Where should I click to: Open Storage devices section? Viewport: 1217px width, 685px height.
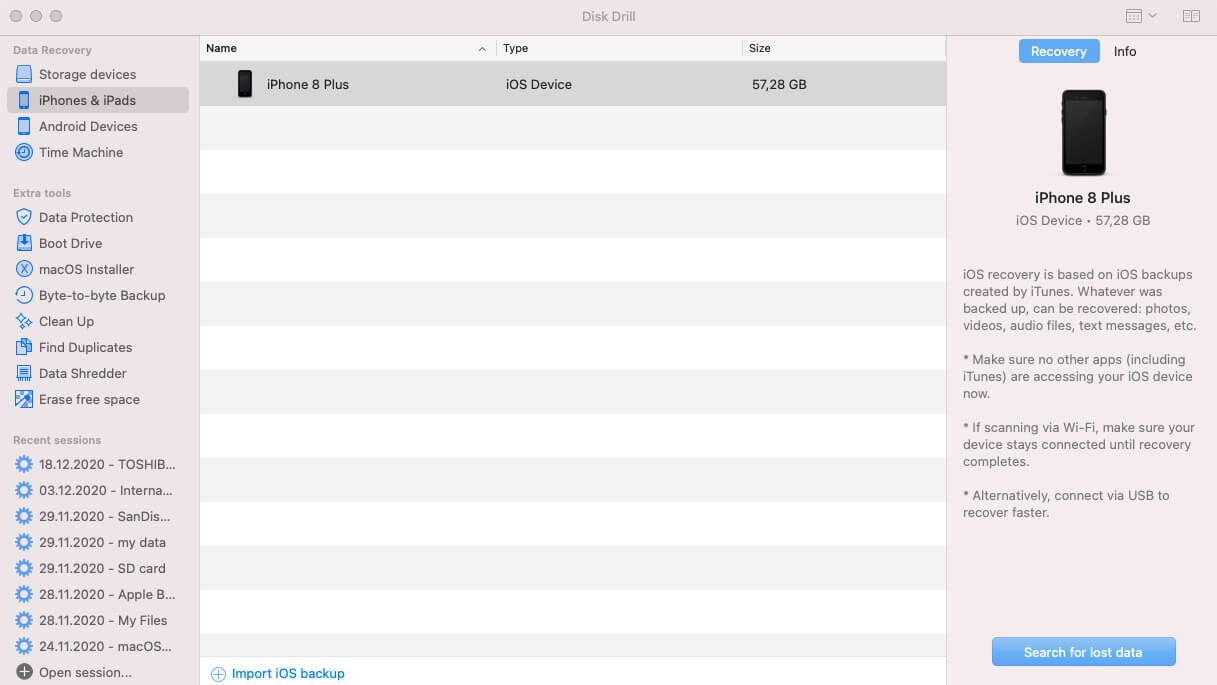tap(98, 74)
